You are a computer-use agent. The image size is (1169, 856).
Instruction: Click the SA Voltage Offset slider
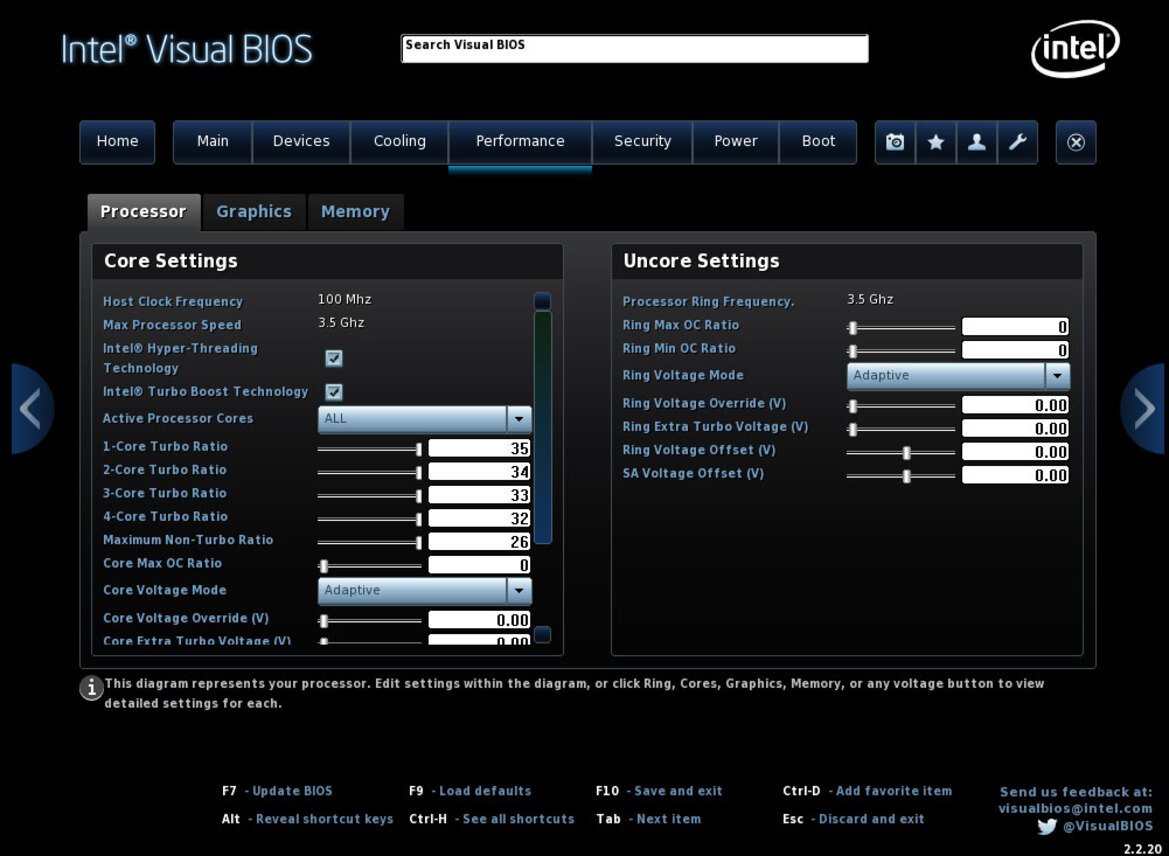pos(901,476)
